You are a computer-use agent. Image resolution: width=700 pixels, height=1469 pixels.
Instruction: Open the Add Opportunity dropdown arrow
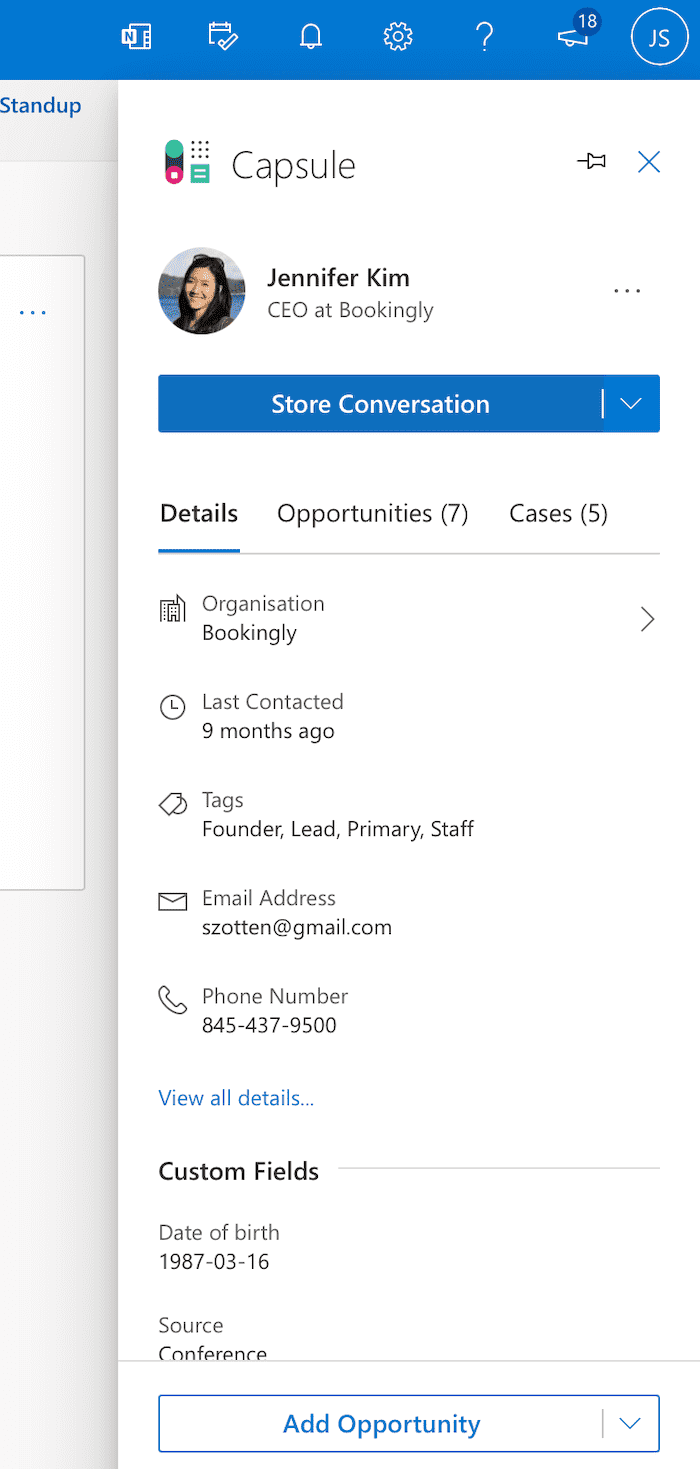coord(630,1423)
